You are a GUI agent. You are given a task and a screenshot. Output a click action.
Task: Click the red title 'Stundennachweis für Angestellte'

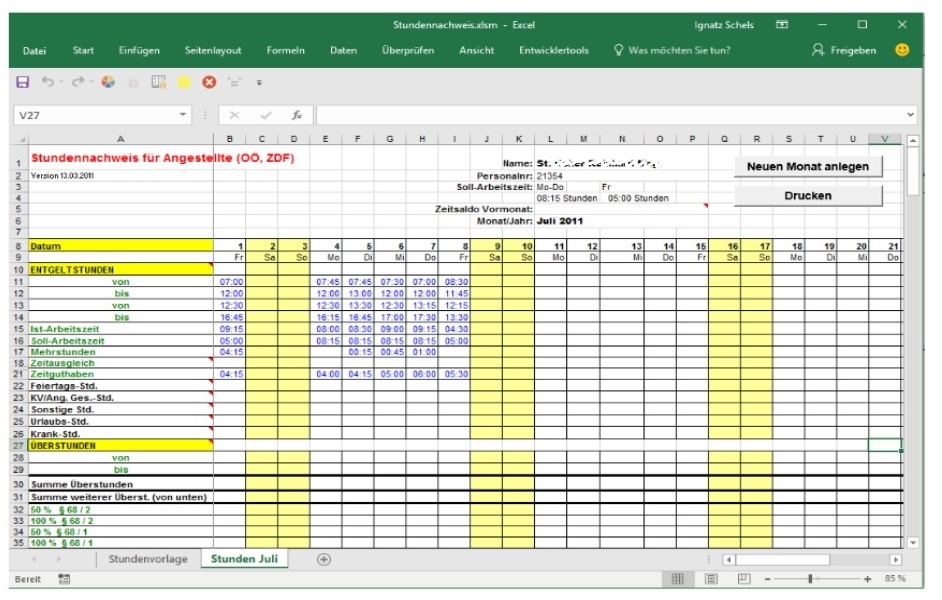(132, 158)
